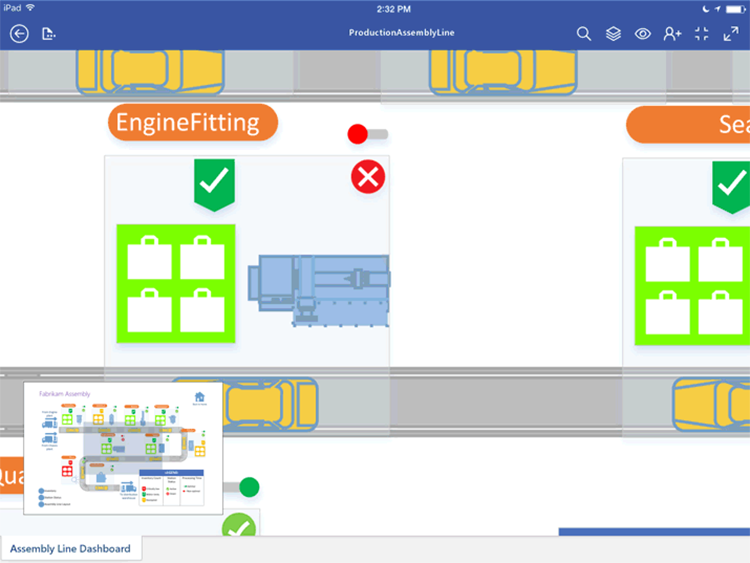Click the inward-arrows fit-to-page icon
Image resolution: width=750 pixels, height=563 pixels.
click(x=702, y=34)
